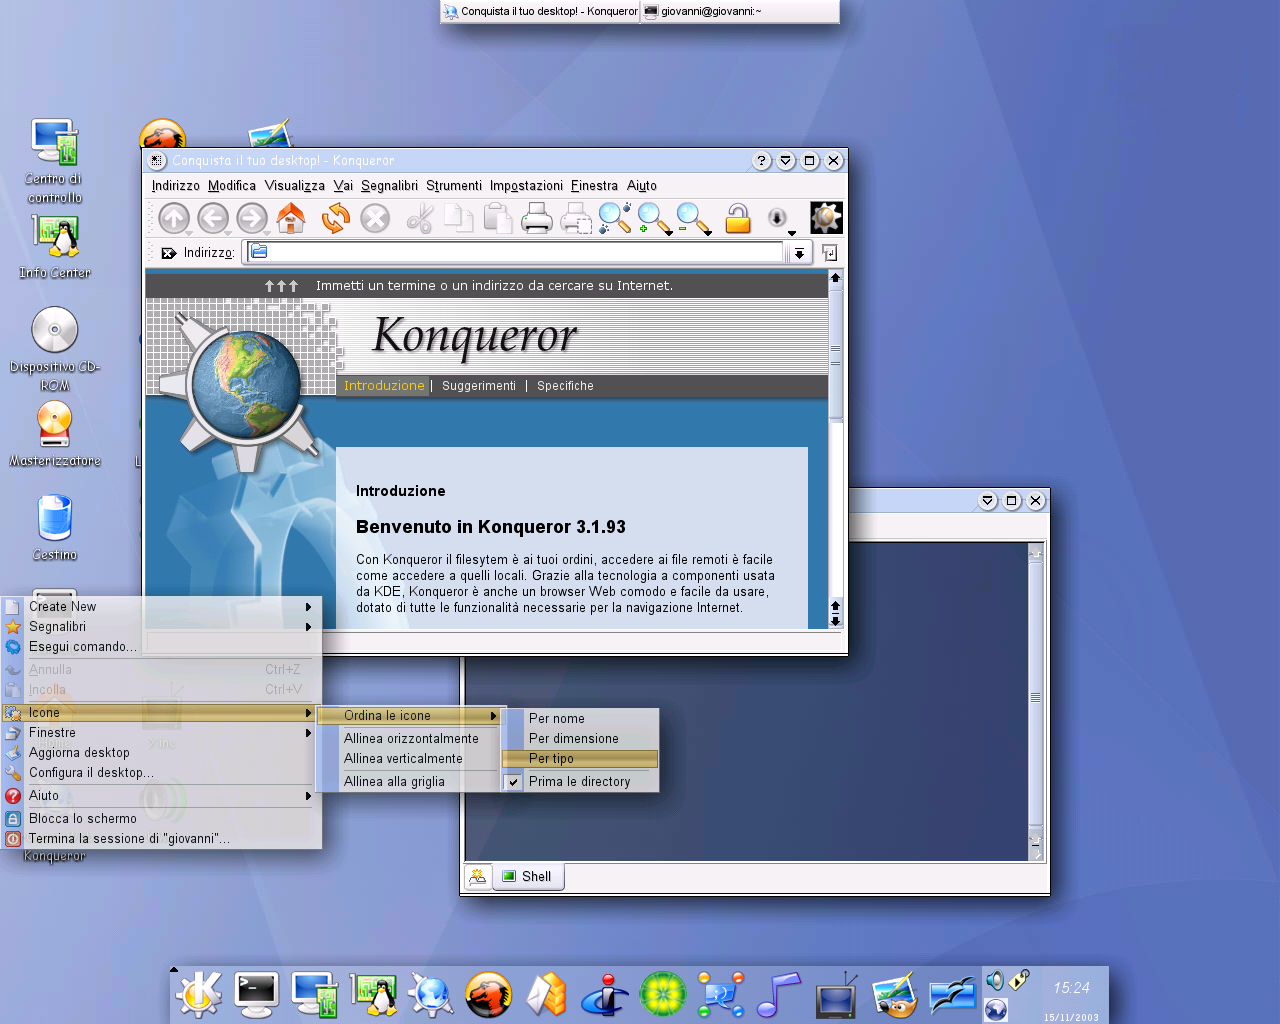Open the address bar history dropdown
This screenshot has height=1024, width=1280.
coord(798,253)
